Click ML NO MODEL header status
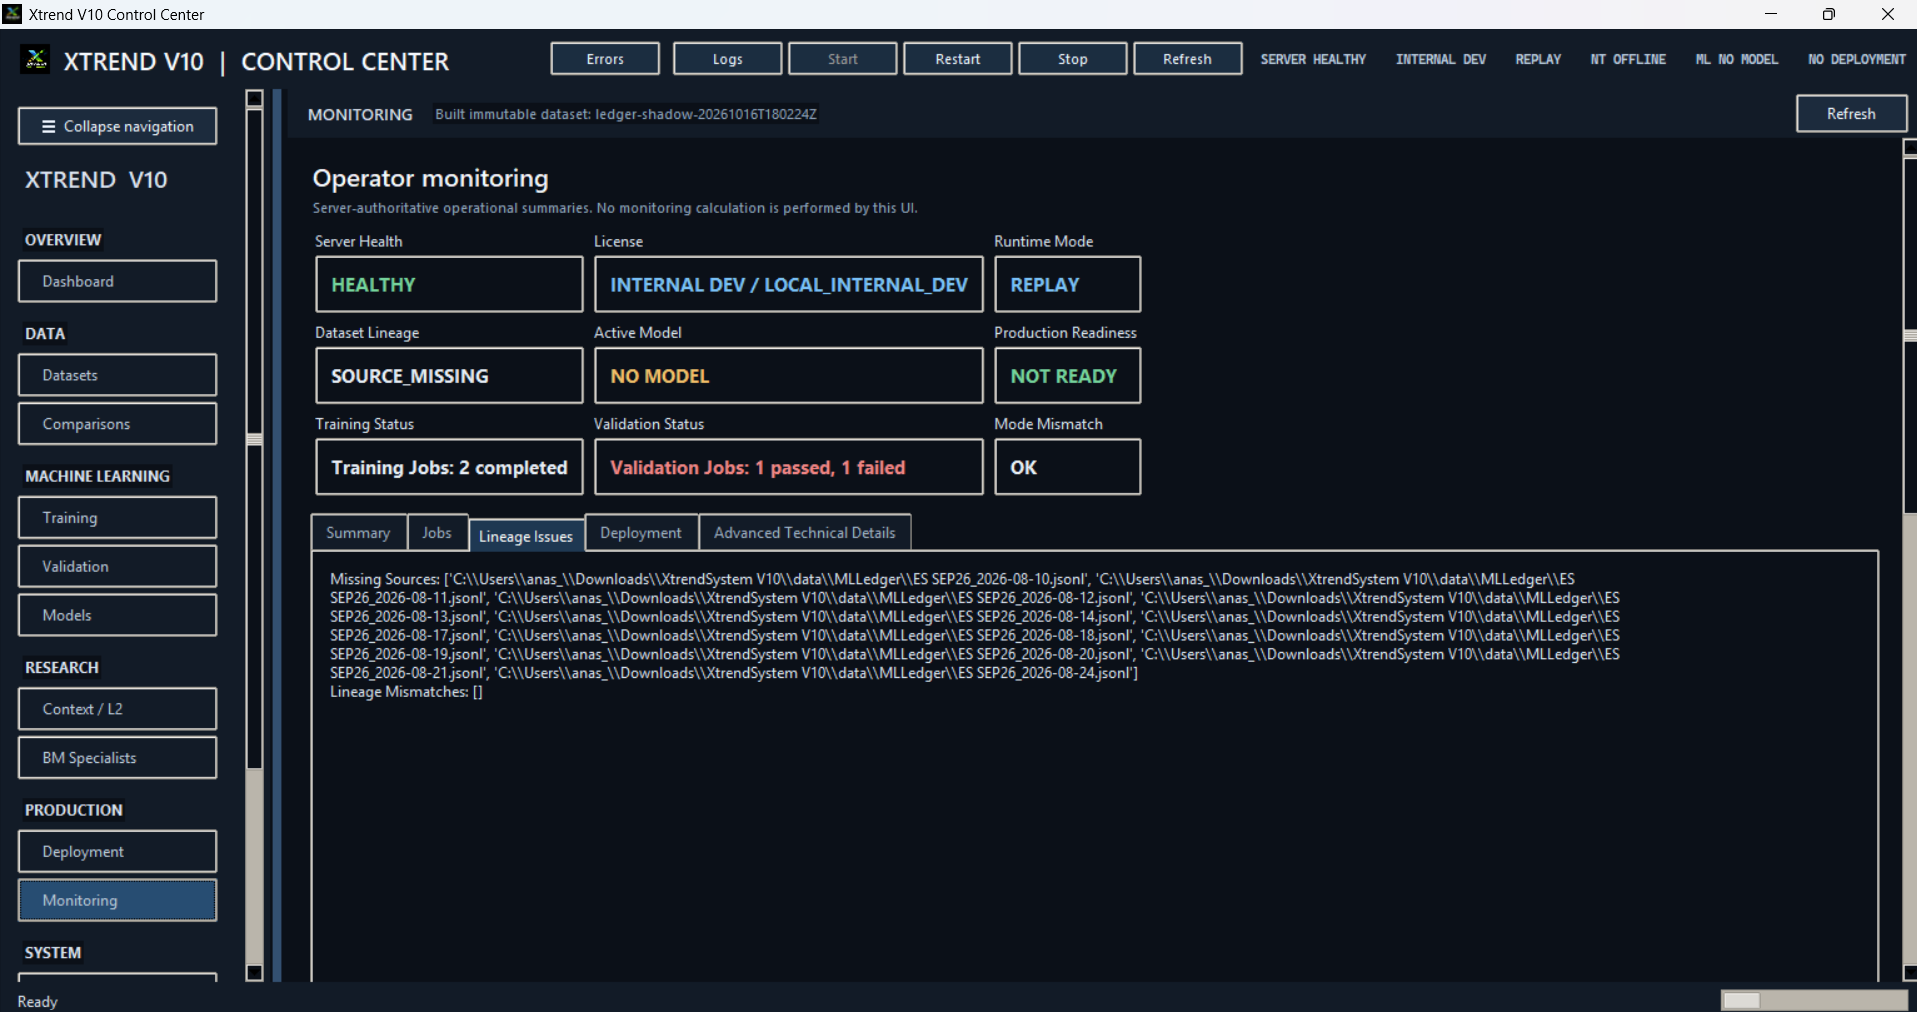Viewport: 1917px width, 1012px height. coord(1737,59)
